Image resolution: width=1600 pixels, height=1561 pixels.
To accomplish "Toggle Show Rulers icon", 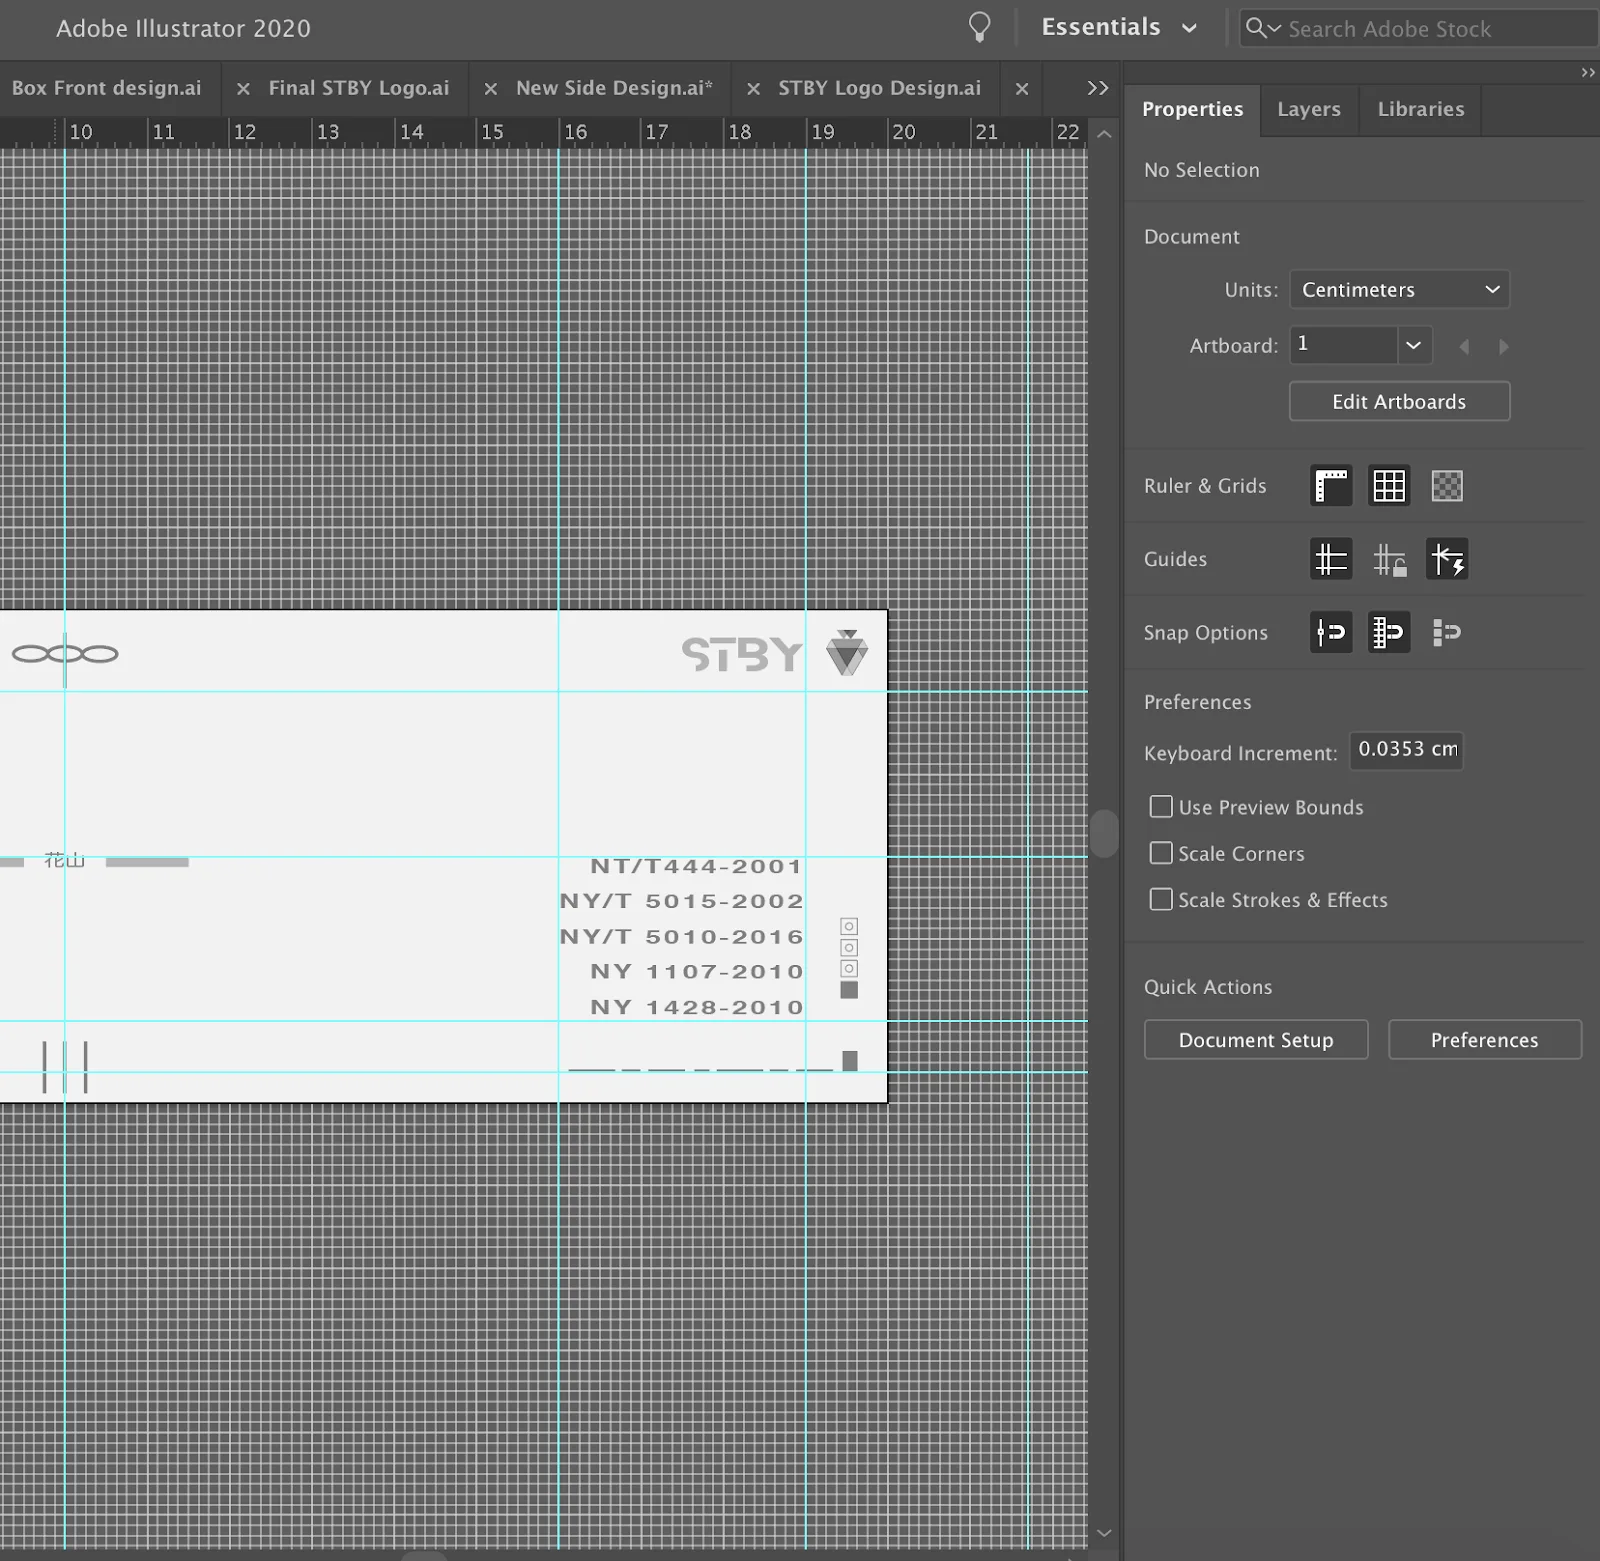I will (x=1331, y=486).
